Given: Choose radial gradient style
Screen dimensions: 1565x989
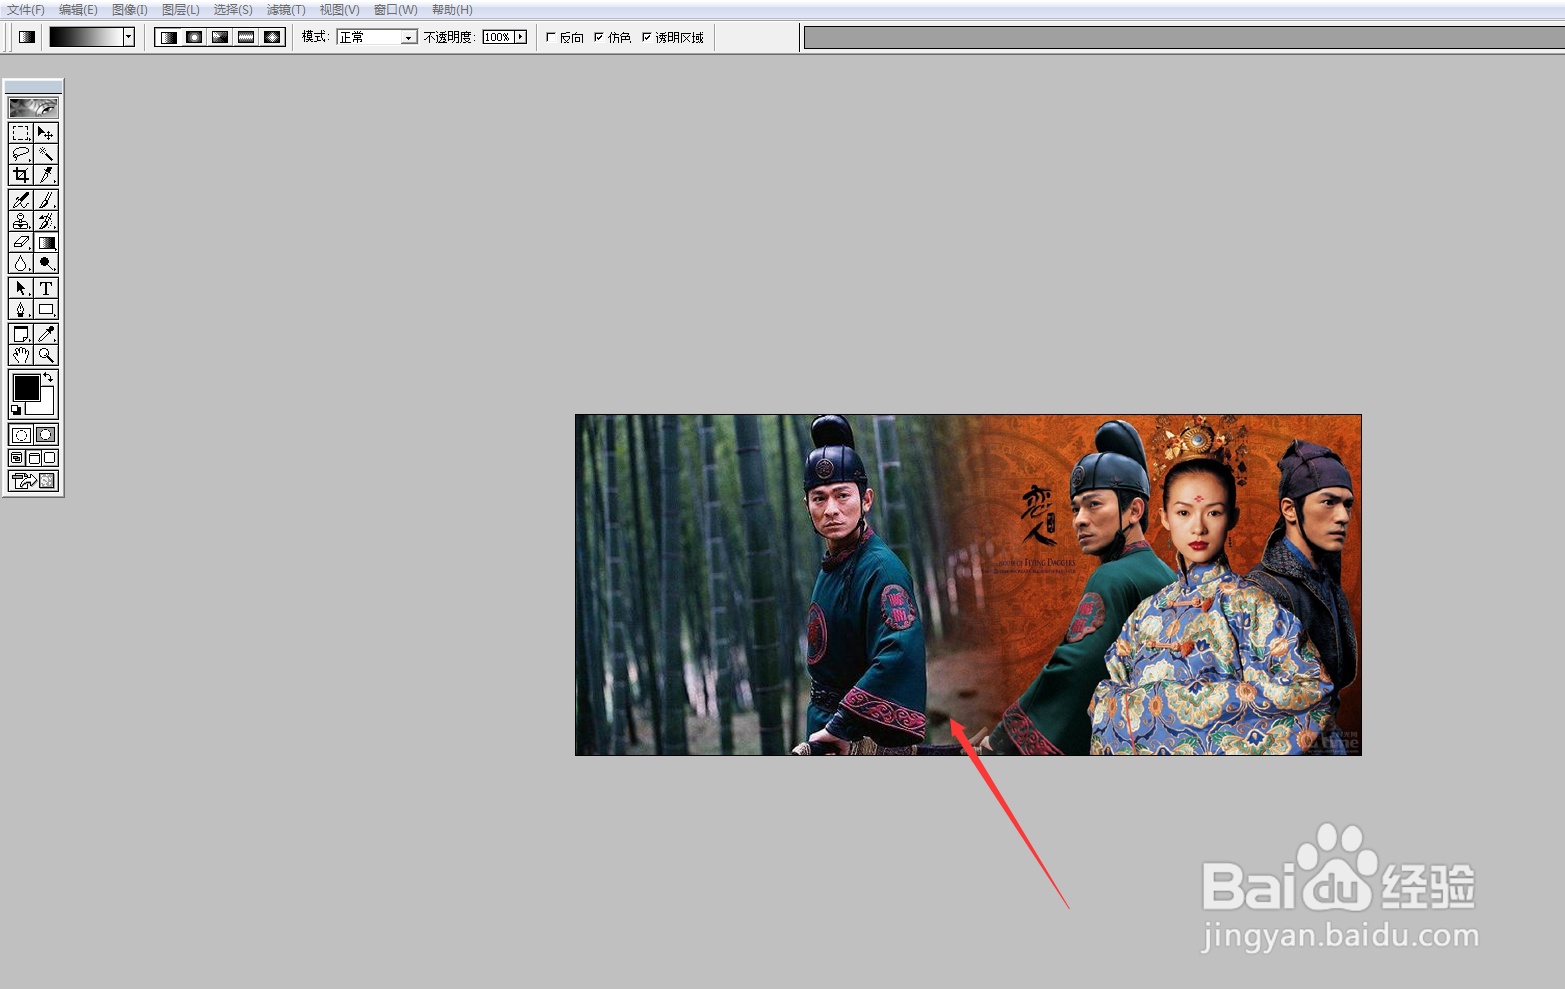Looking at the screenshot, I should tap(194, 37).
